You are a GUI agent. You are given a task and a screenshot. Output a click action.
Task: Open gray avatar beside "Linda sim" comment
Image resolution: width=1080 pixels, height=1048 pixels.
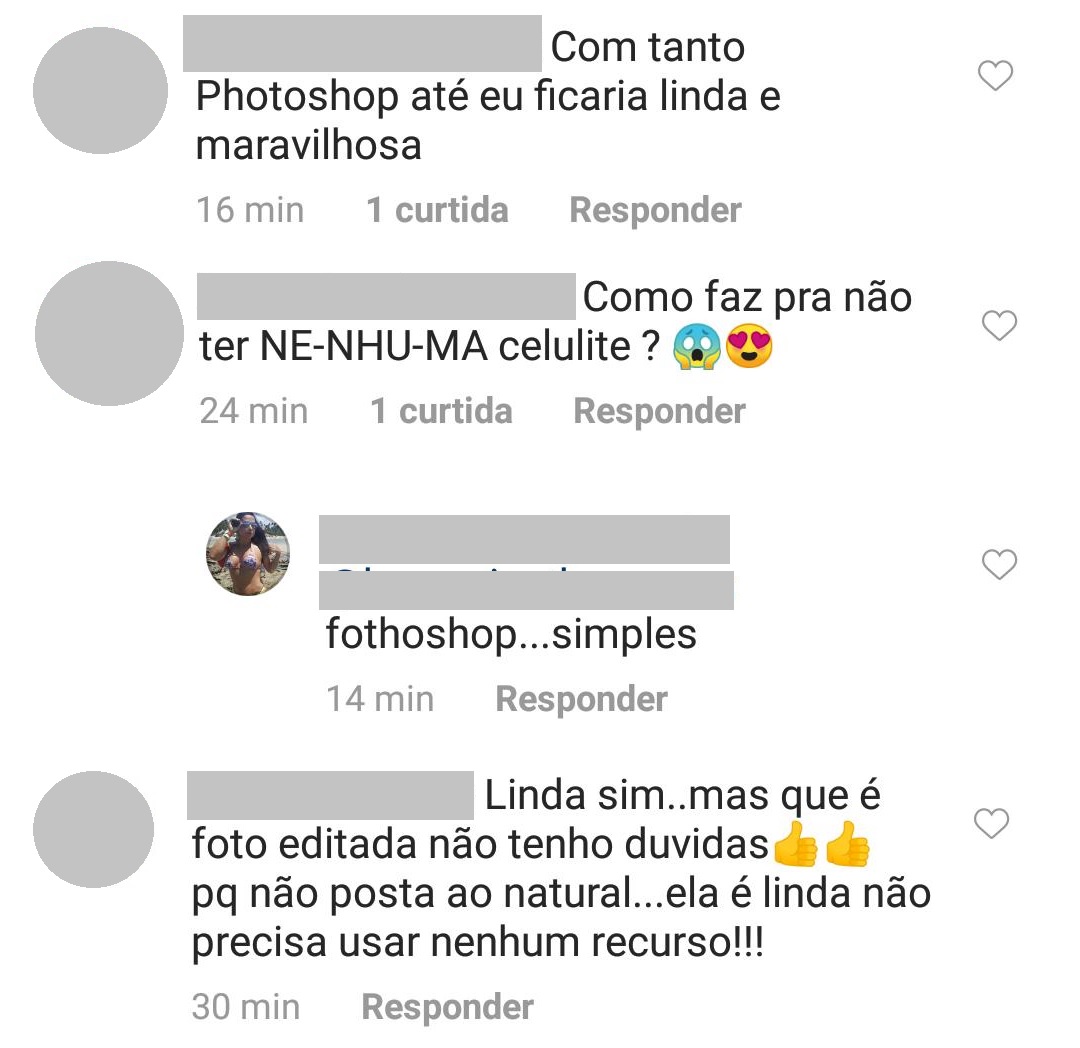[94, 829]
